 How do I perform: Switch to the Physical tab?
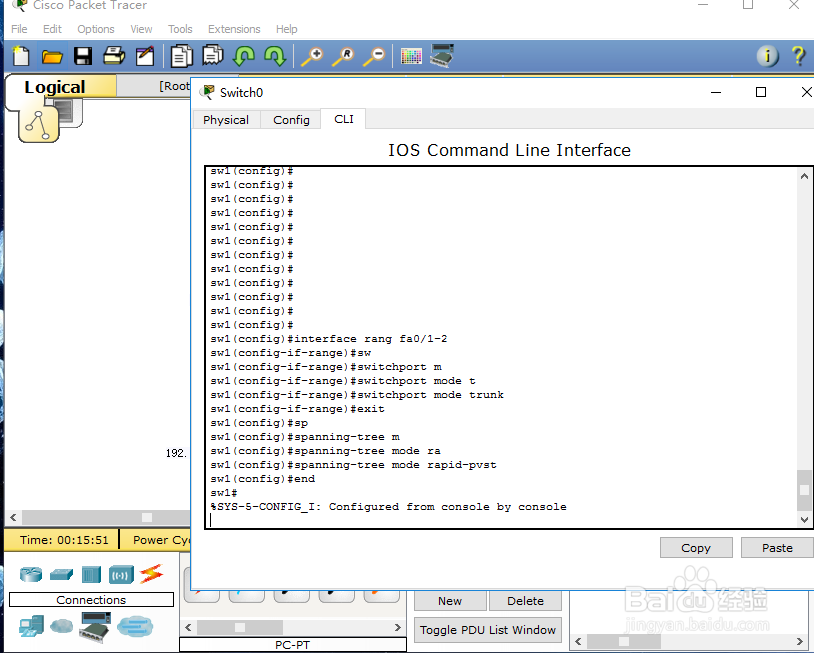(226, 119)
